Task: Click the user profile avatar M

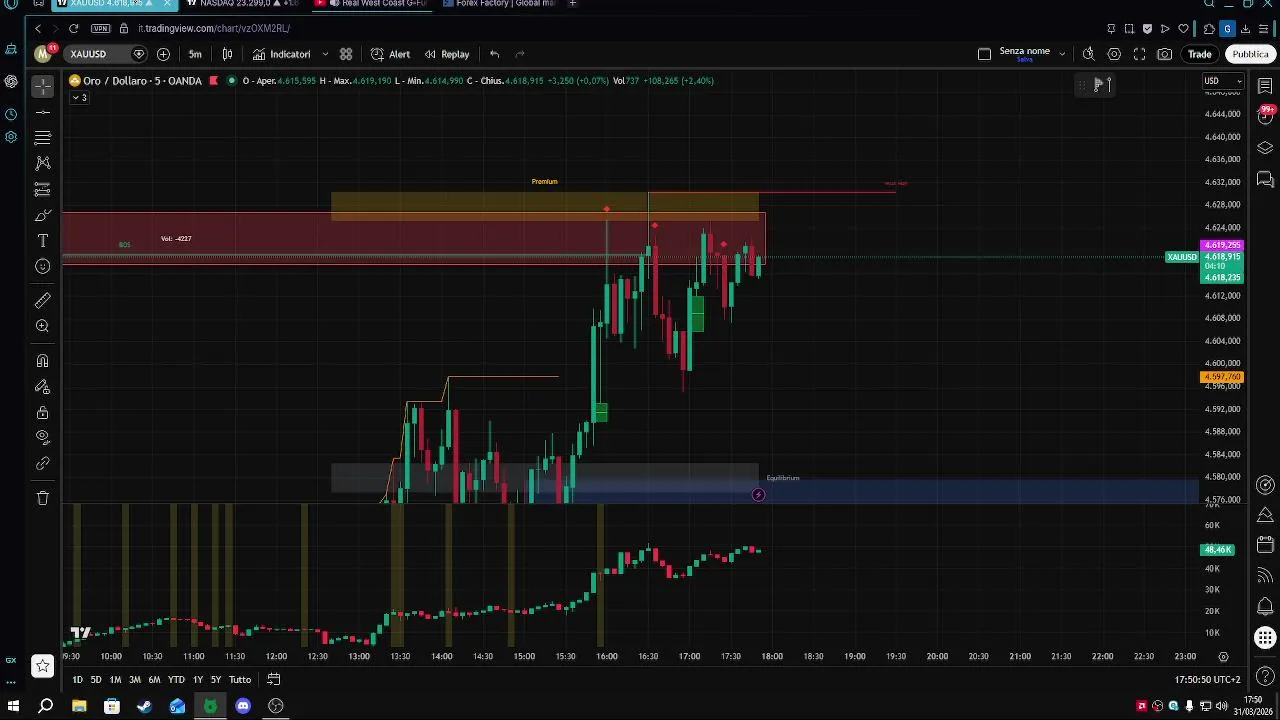Action: (x=42, y=54)
